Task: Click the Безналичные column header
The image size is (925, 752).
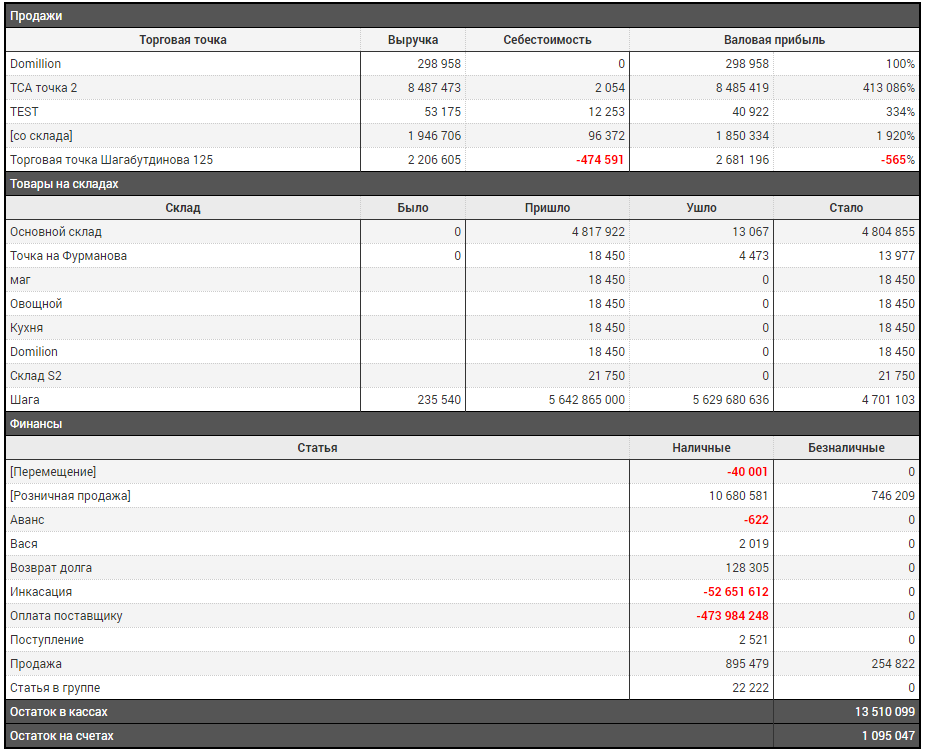Action: pyautogui.click(x=846, y=448)
